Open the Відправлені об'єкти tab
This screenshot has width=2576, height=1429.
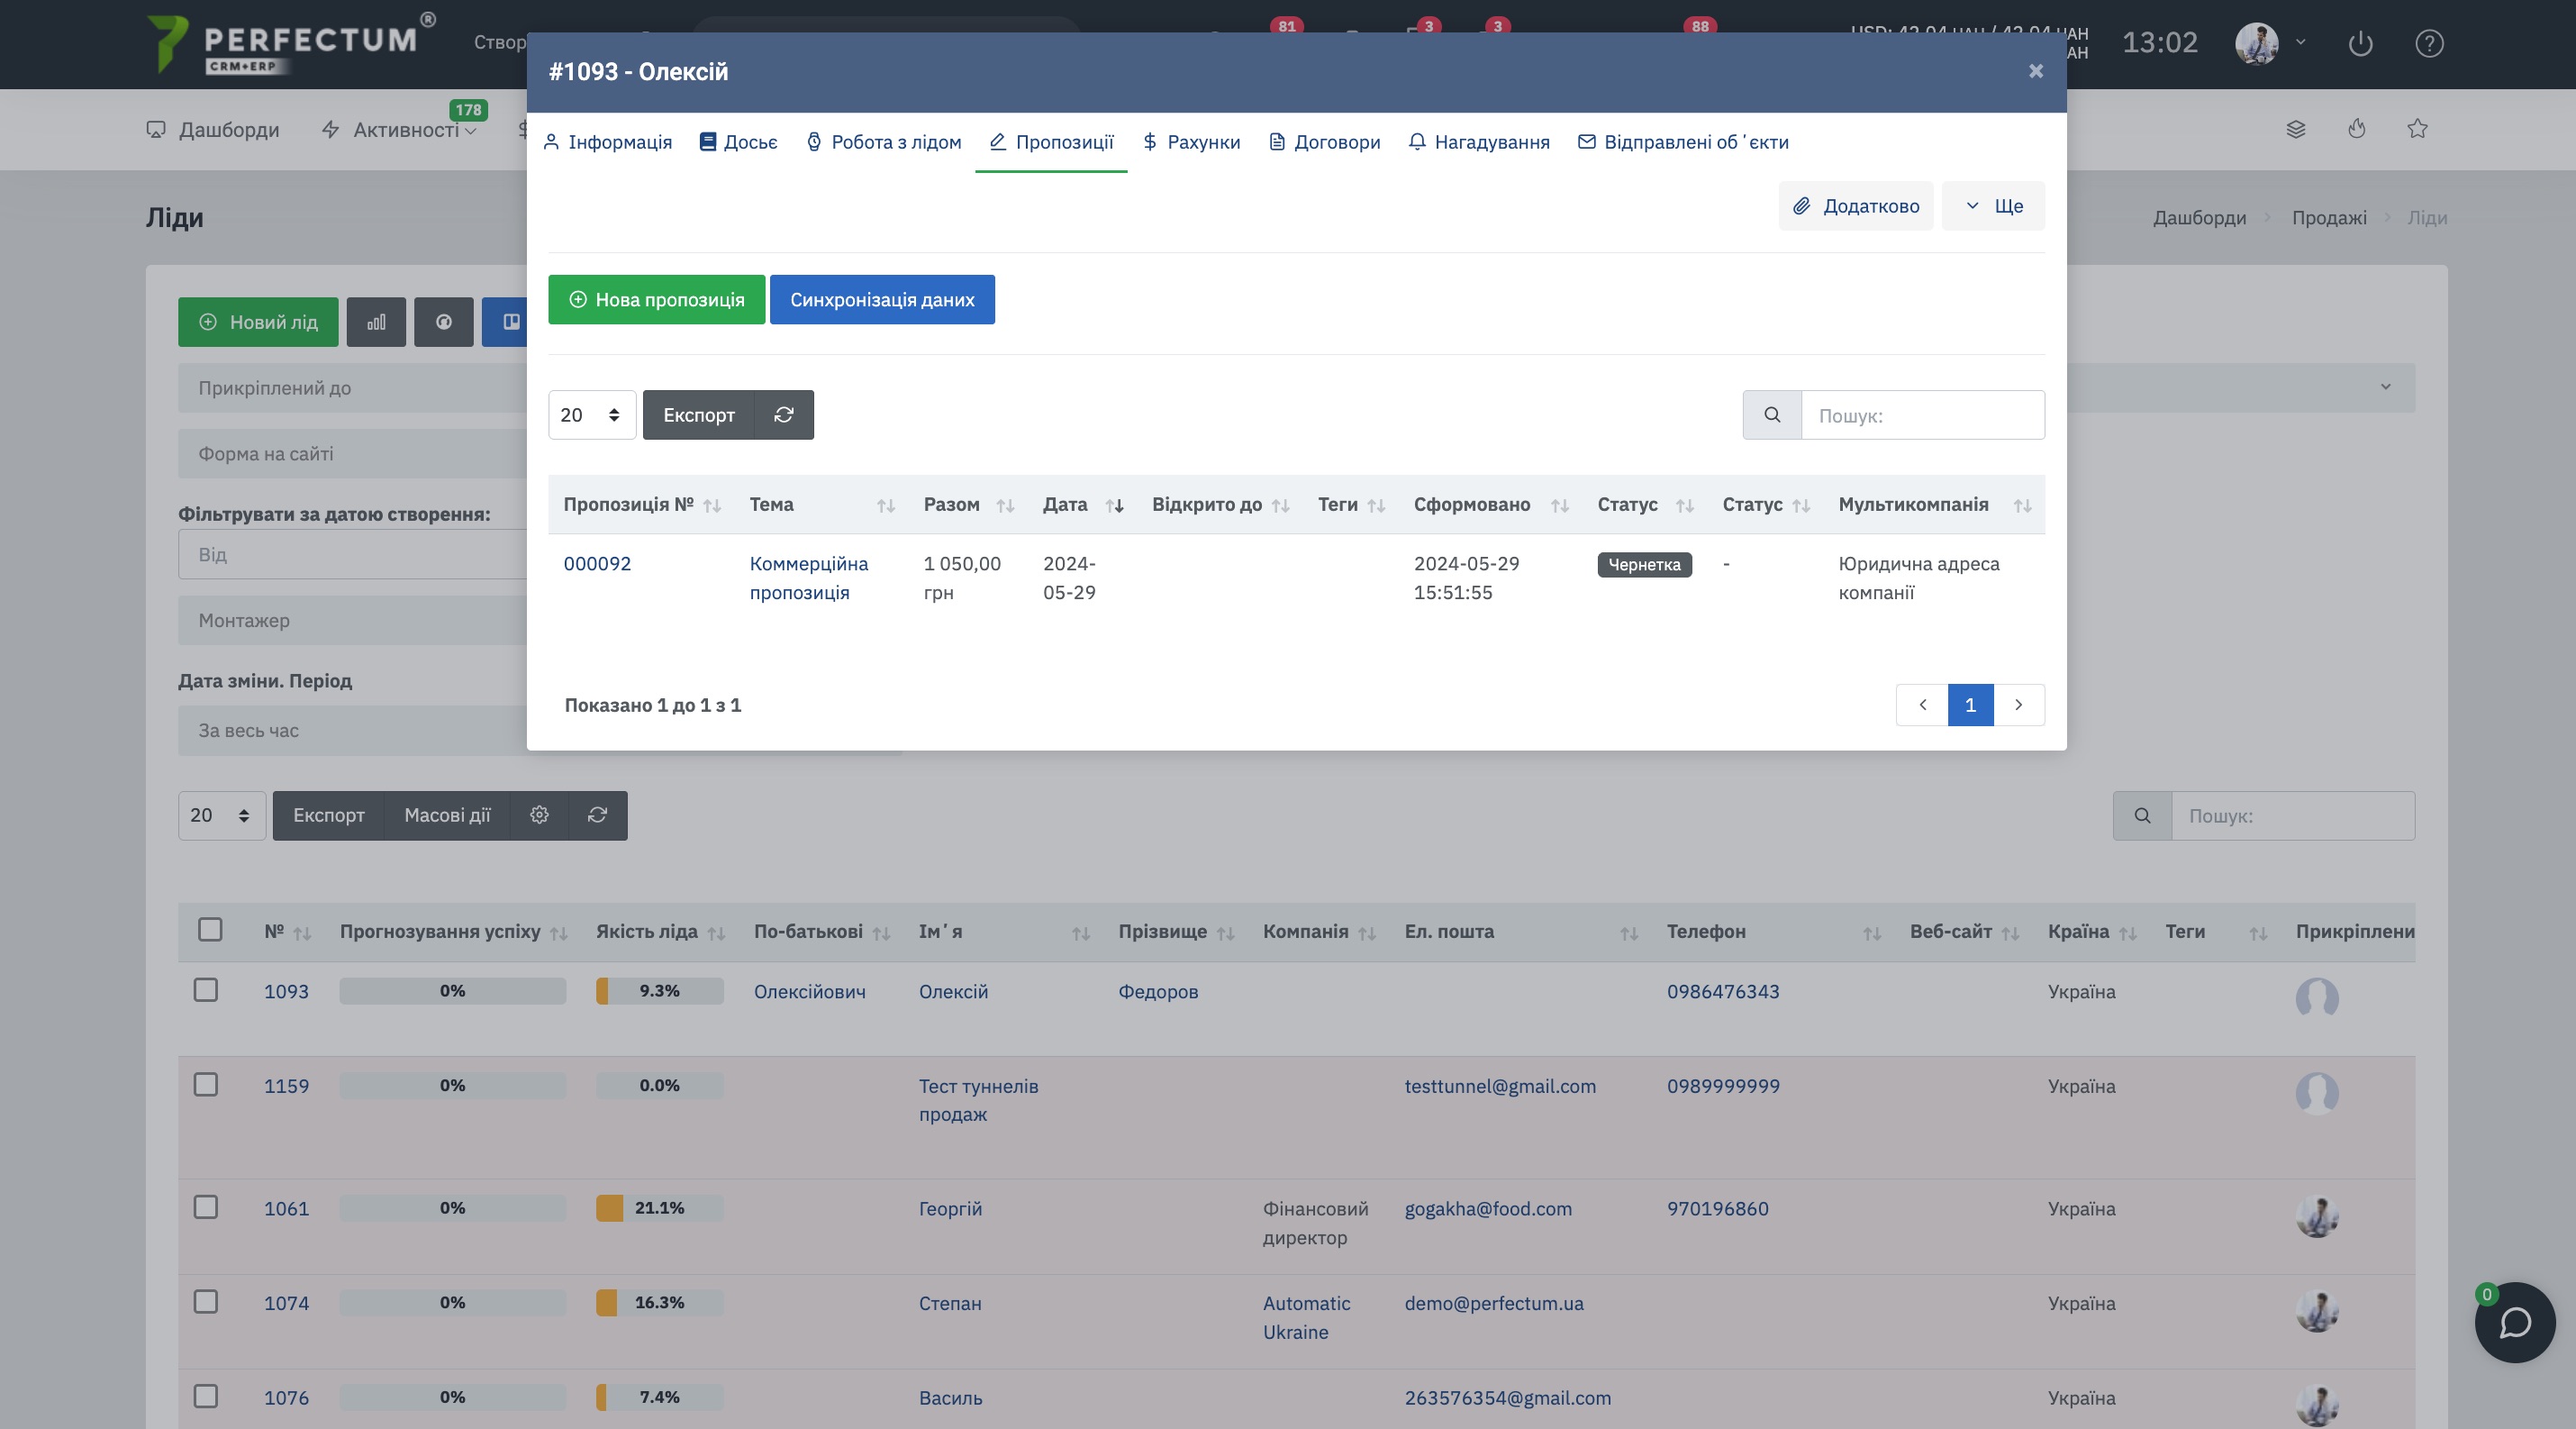[1684, 142]
